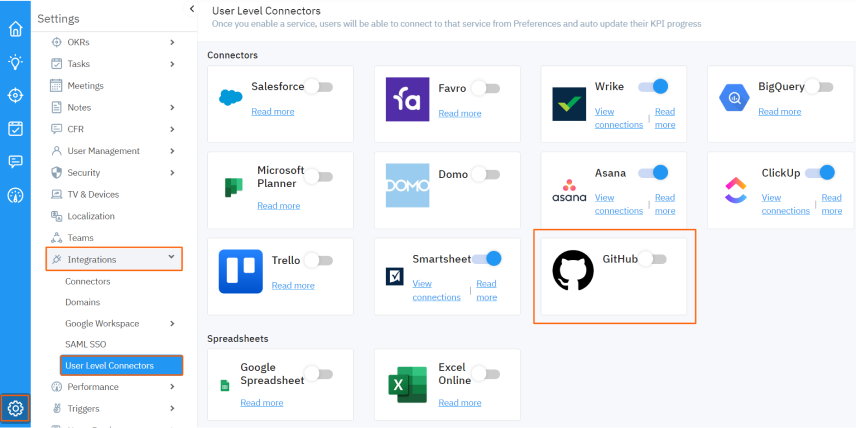Click the Excel Online logo
Viewport: 856px width, 428px height.
point(407,384)
